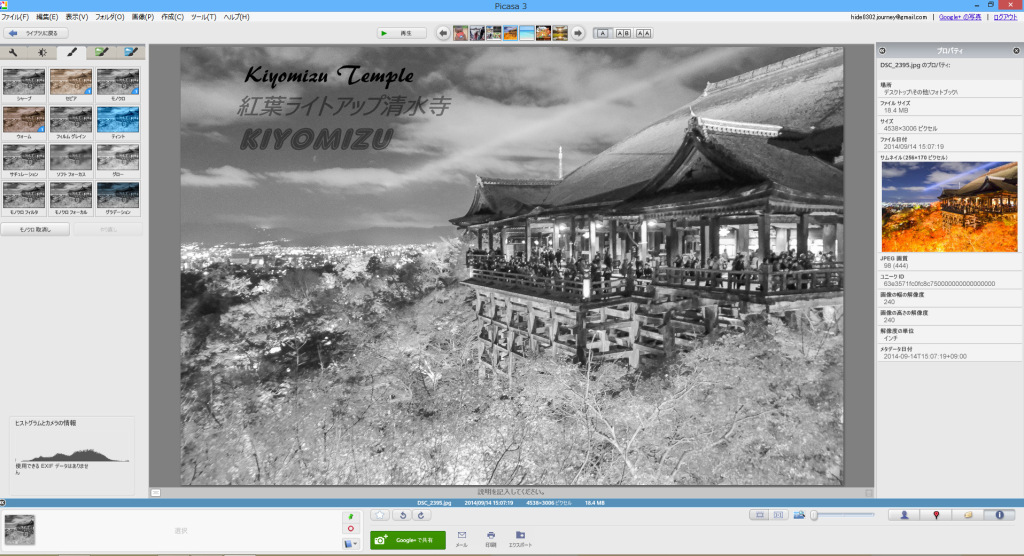Go to the next photo with right arrow

[577, 33]
